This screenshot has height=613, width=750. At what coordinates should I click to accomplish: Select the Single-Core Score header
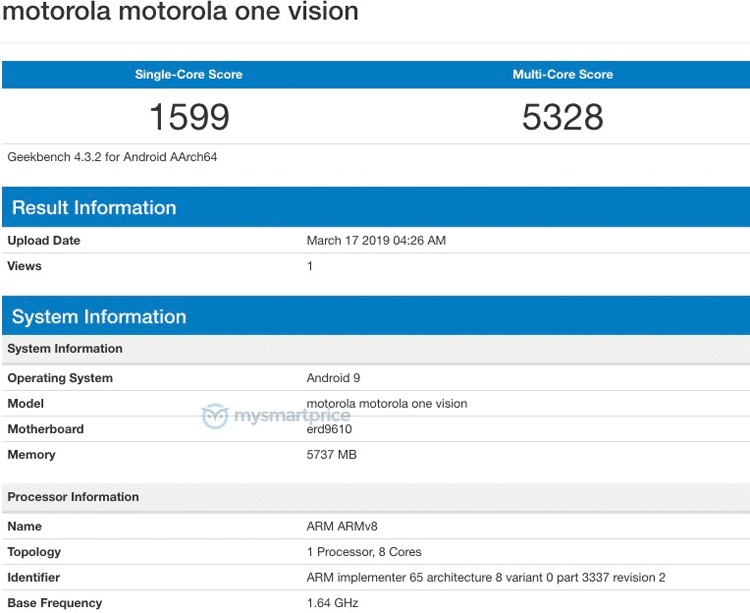[188, 75]
